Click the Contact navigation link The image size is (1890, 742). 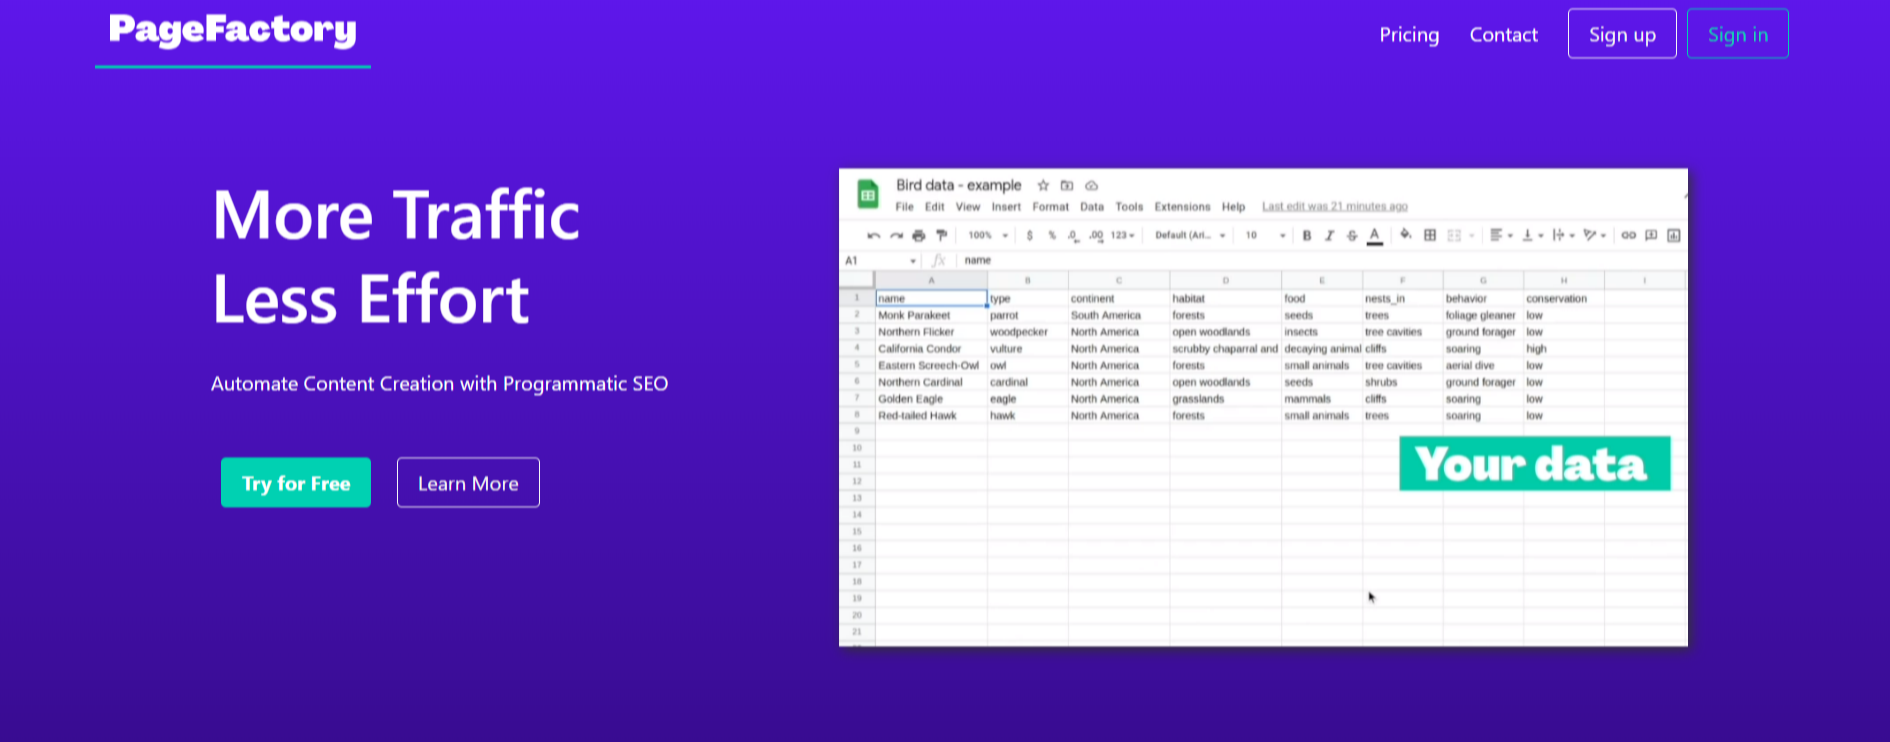[1503, 35]
